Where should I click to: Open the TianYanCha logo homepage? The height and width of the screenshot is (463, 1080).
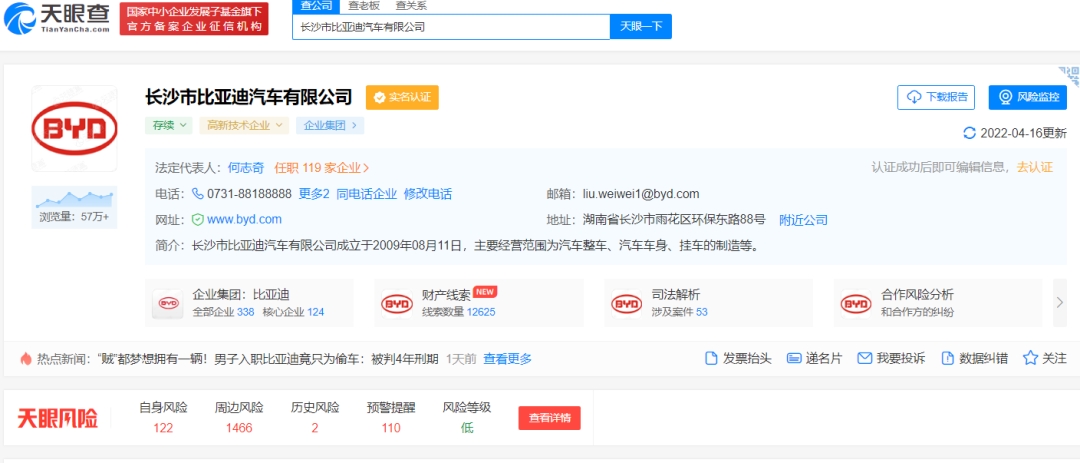click(56, 19)
